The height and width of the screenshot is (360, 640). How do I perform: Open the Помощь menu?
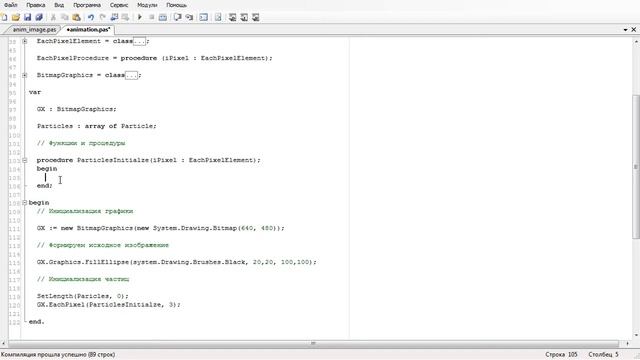click(x=176, y=5)
